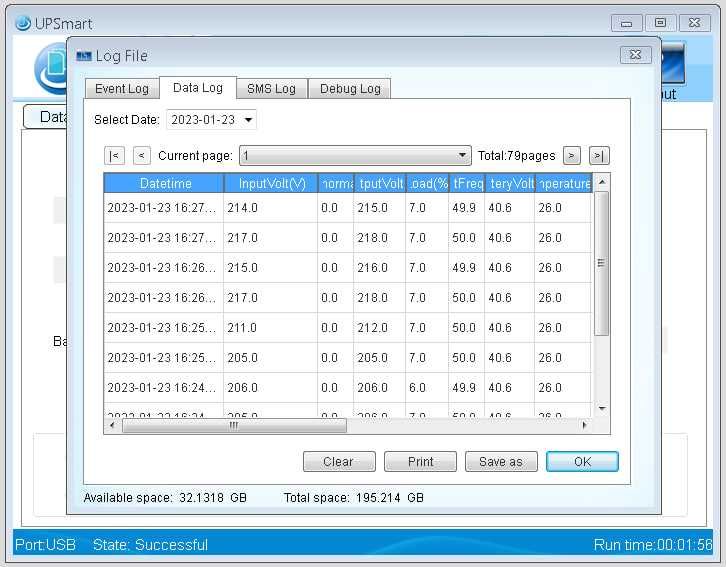
Task: Select input voltage cell 215.0
Action: (270, 268)
